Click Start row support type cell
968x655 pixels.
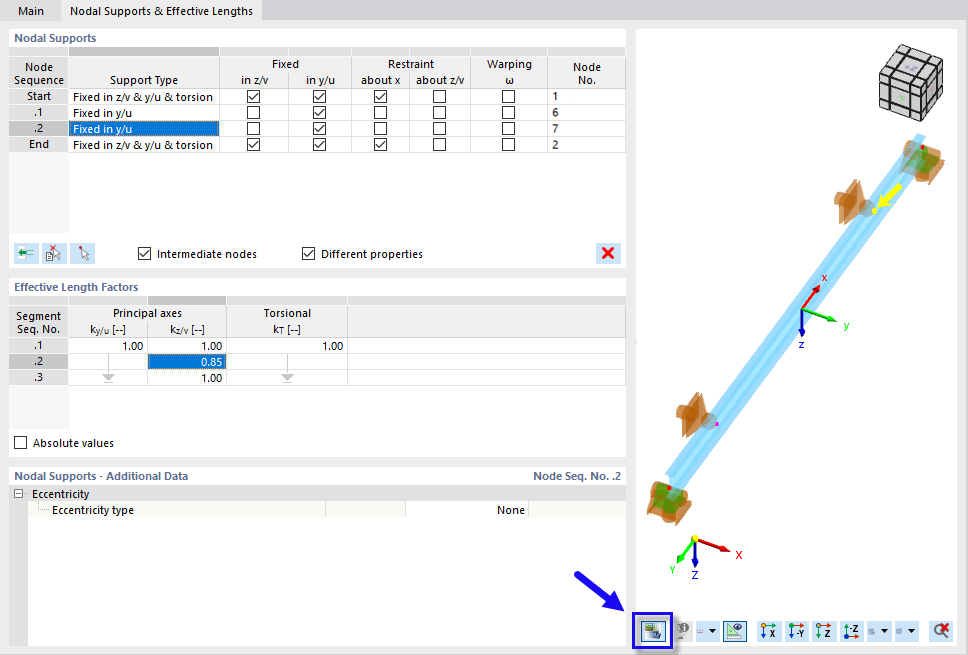144,96
